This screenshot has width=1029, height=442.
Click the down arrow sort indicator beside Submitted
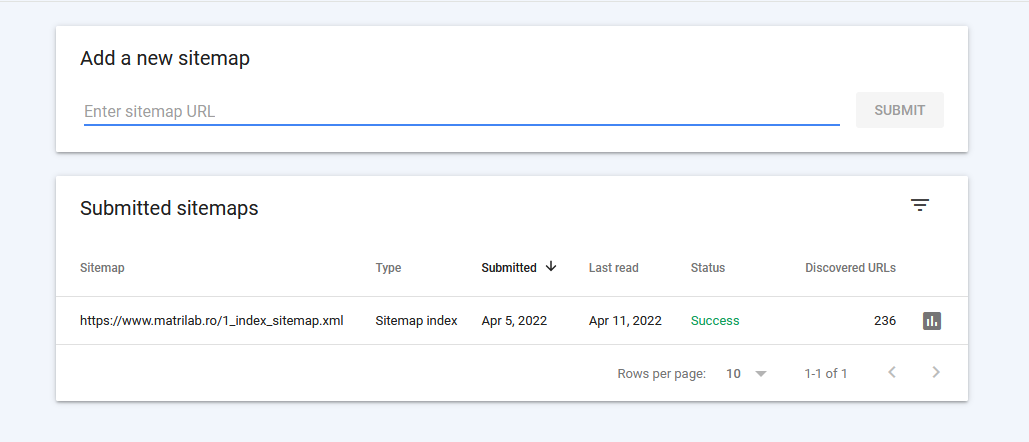point(551,267)
